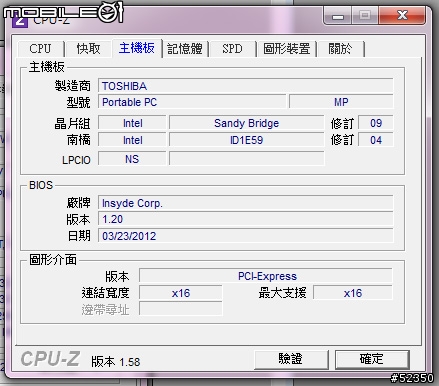Select the 主機板 mainboard tab
This screenshot has height=386, width=439.
click(137, 48)
